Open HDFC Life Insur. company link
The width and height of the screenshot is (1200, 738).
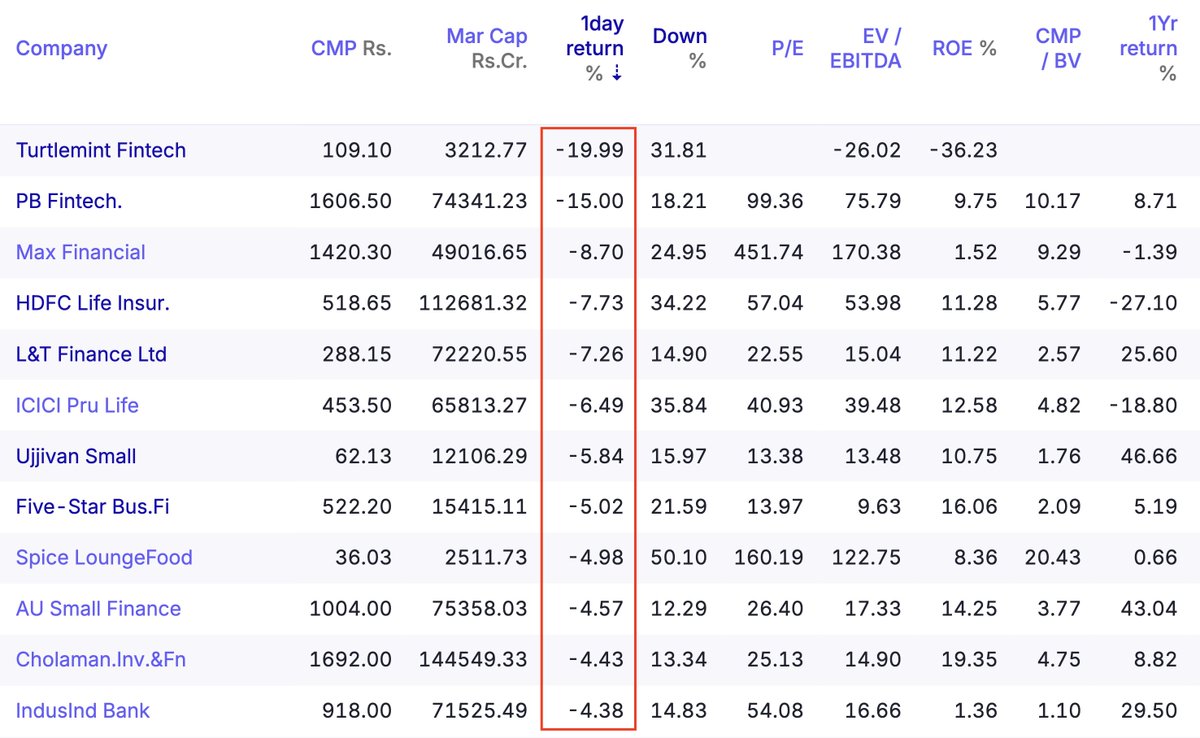[x=93, y=303]
